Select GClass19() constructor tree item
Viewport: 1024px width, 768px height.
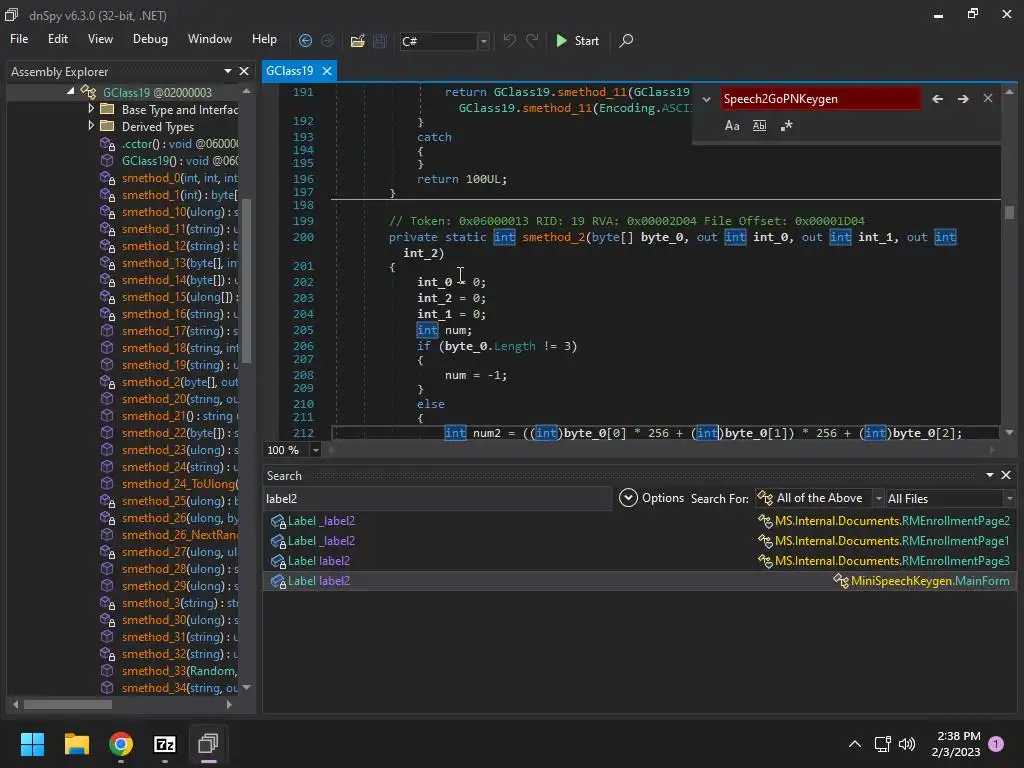[x=180, y=161]
